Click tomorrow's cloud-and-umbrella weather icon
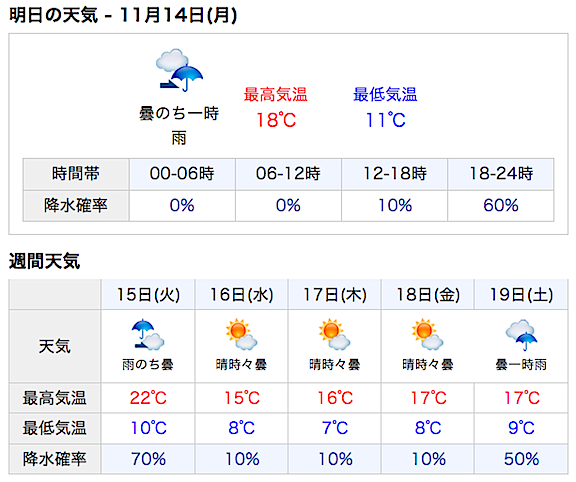The image size is (576, 482). [x=179, y=70]
